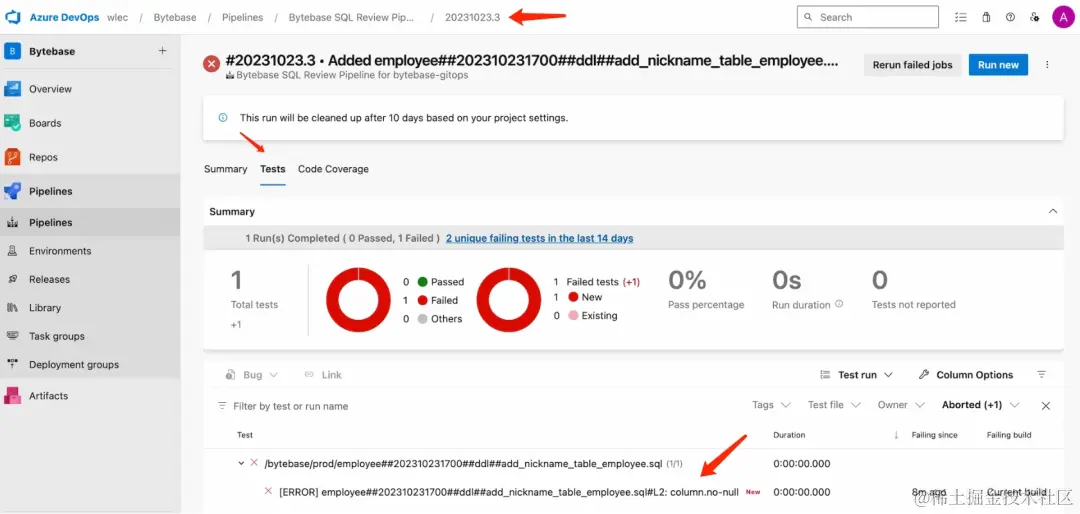
Task: Open the Aborted (+1) outcome filter dropdown
Action: click(x=981, y=405)
